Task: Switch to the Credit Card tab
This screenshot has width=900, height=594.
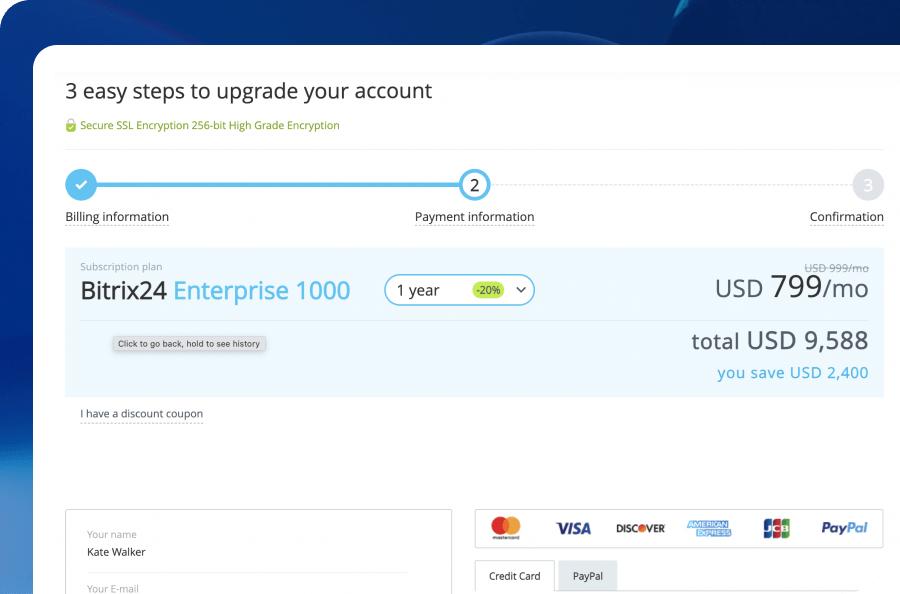Action: 515,576
